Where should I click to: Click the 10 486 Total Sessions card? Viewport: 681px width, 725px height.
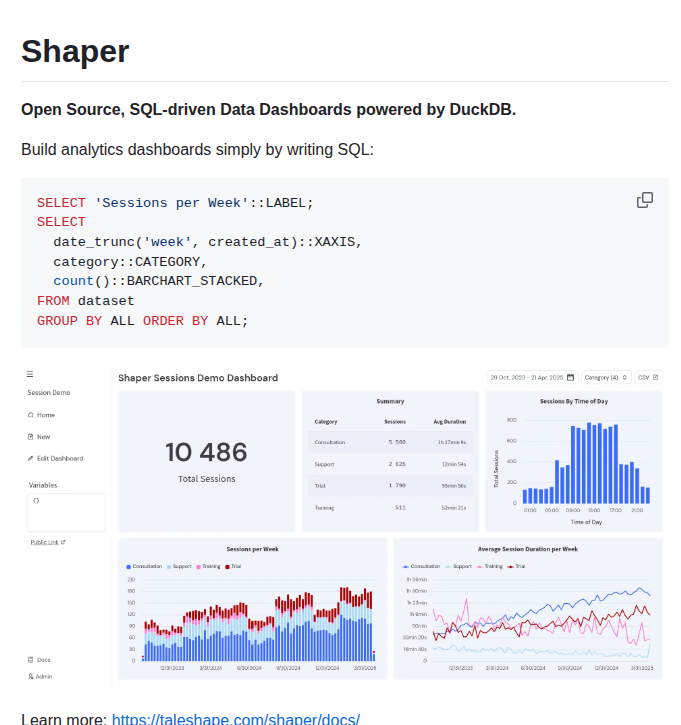pyautogui.click(x=206, y=461)
